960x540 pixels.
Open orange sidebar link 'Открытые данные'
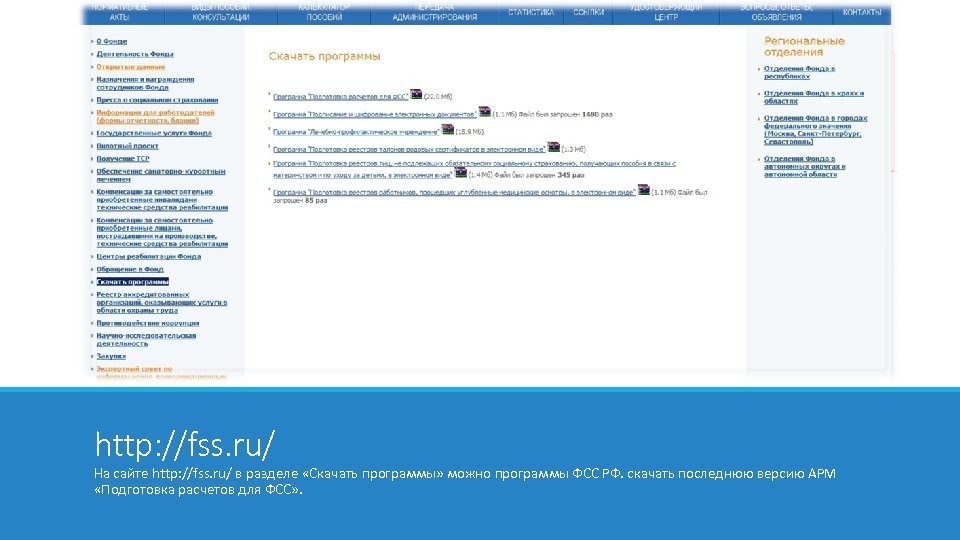pos(130,67)
